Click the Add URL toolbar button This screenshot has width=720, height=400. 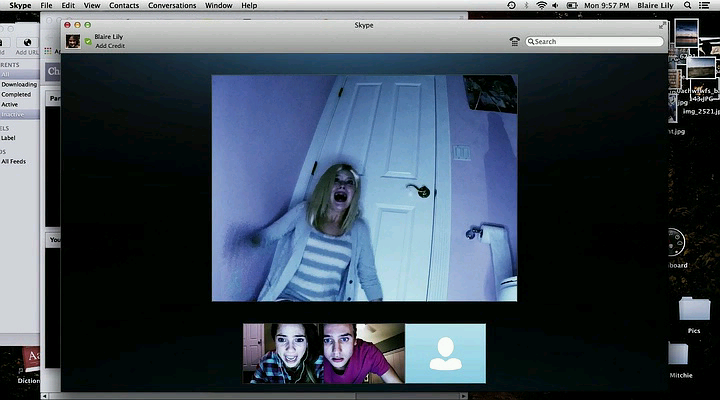pos(28,44)
